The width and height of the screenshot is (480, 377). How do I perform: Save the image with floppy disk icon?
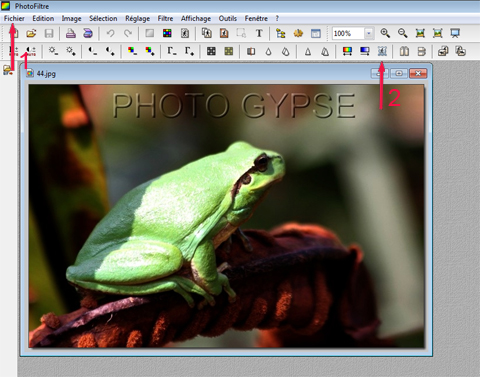pyautogui.click(x=49, y=33)
